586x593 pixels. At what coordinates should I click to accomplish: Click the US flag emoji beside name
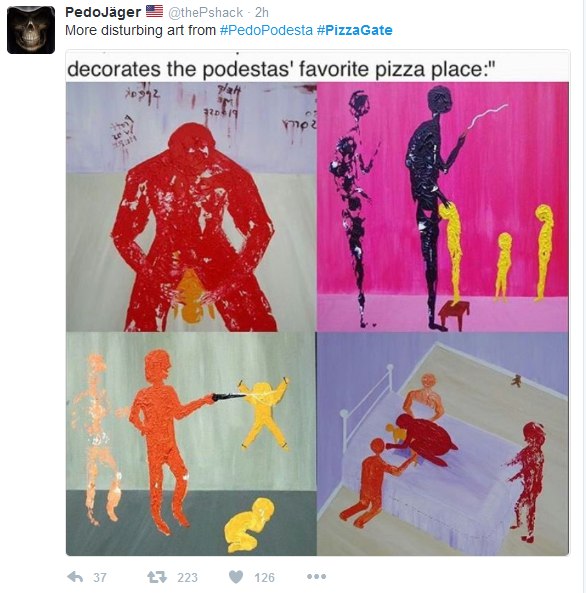pyautogui.click(x=154, y=11)
